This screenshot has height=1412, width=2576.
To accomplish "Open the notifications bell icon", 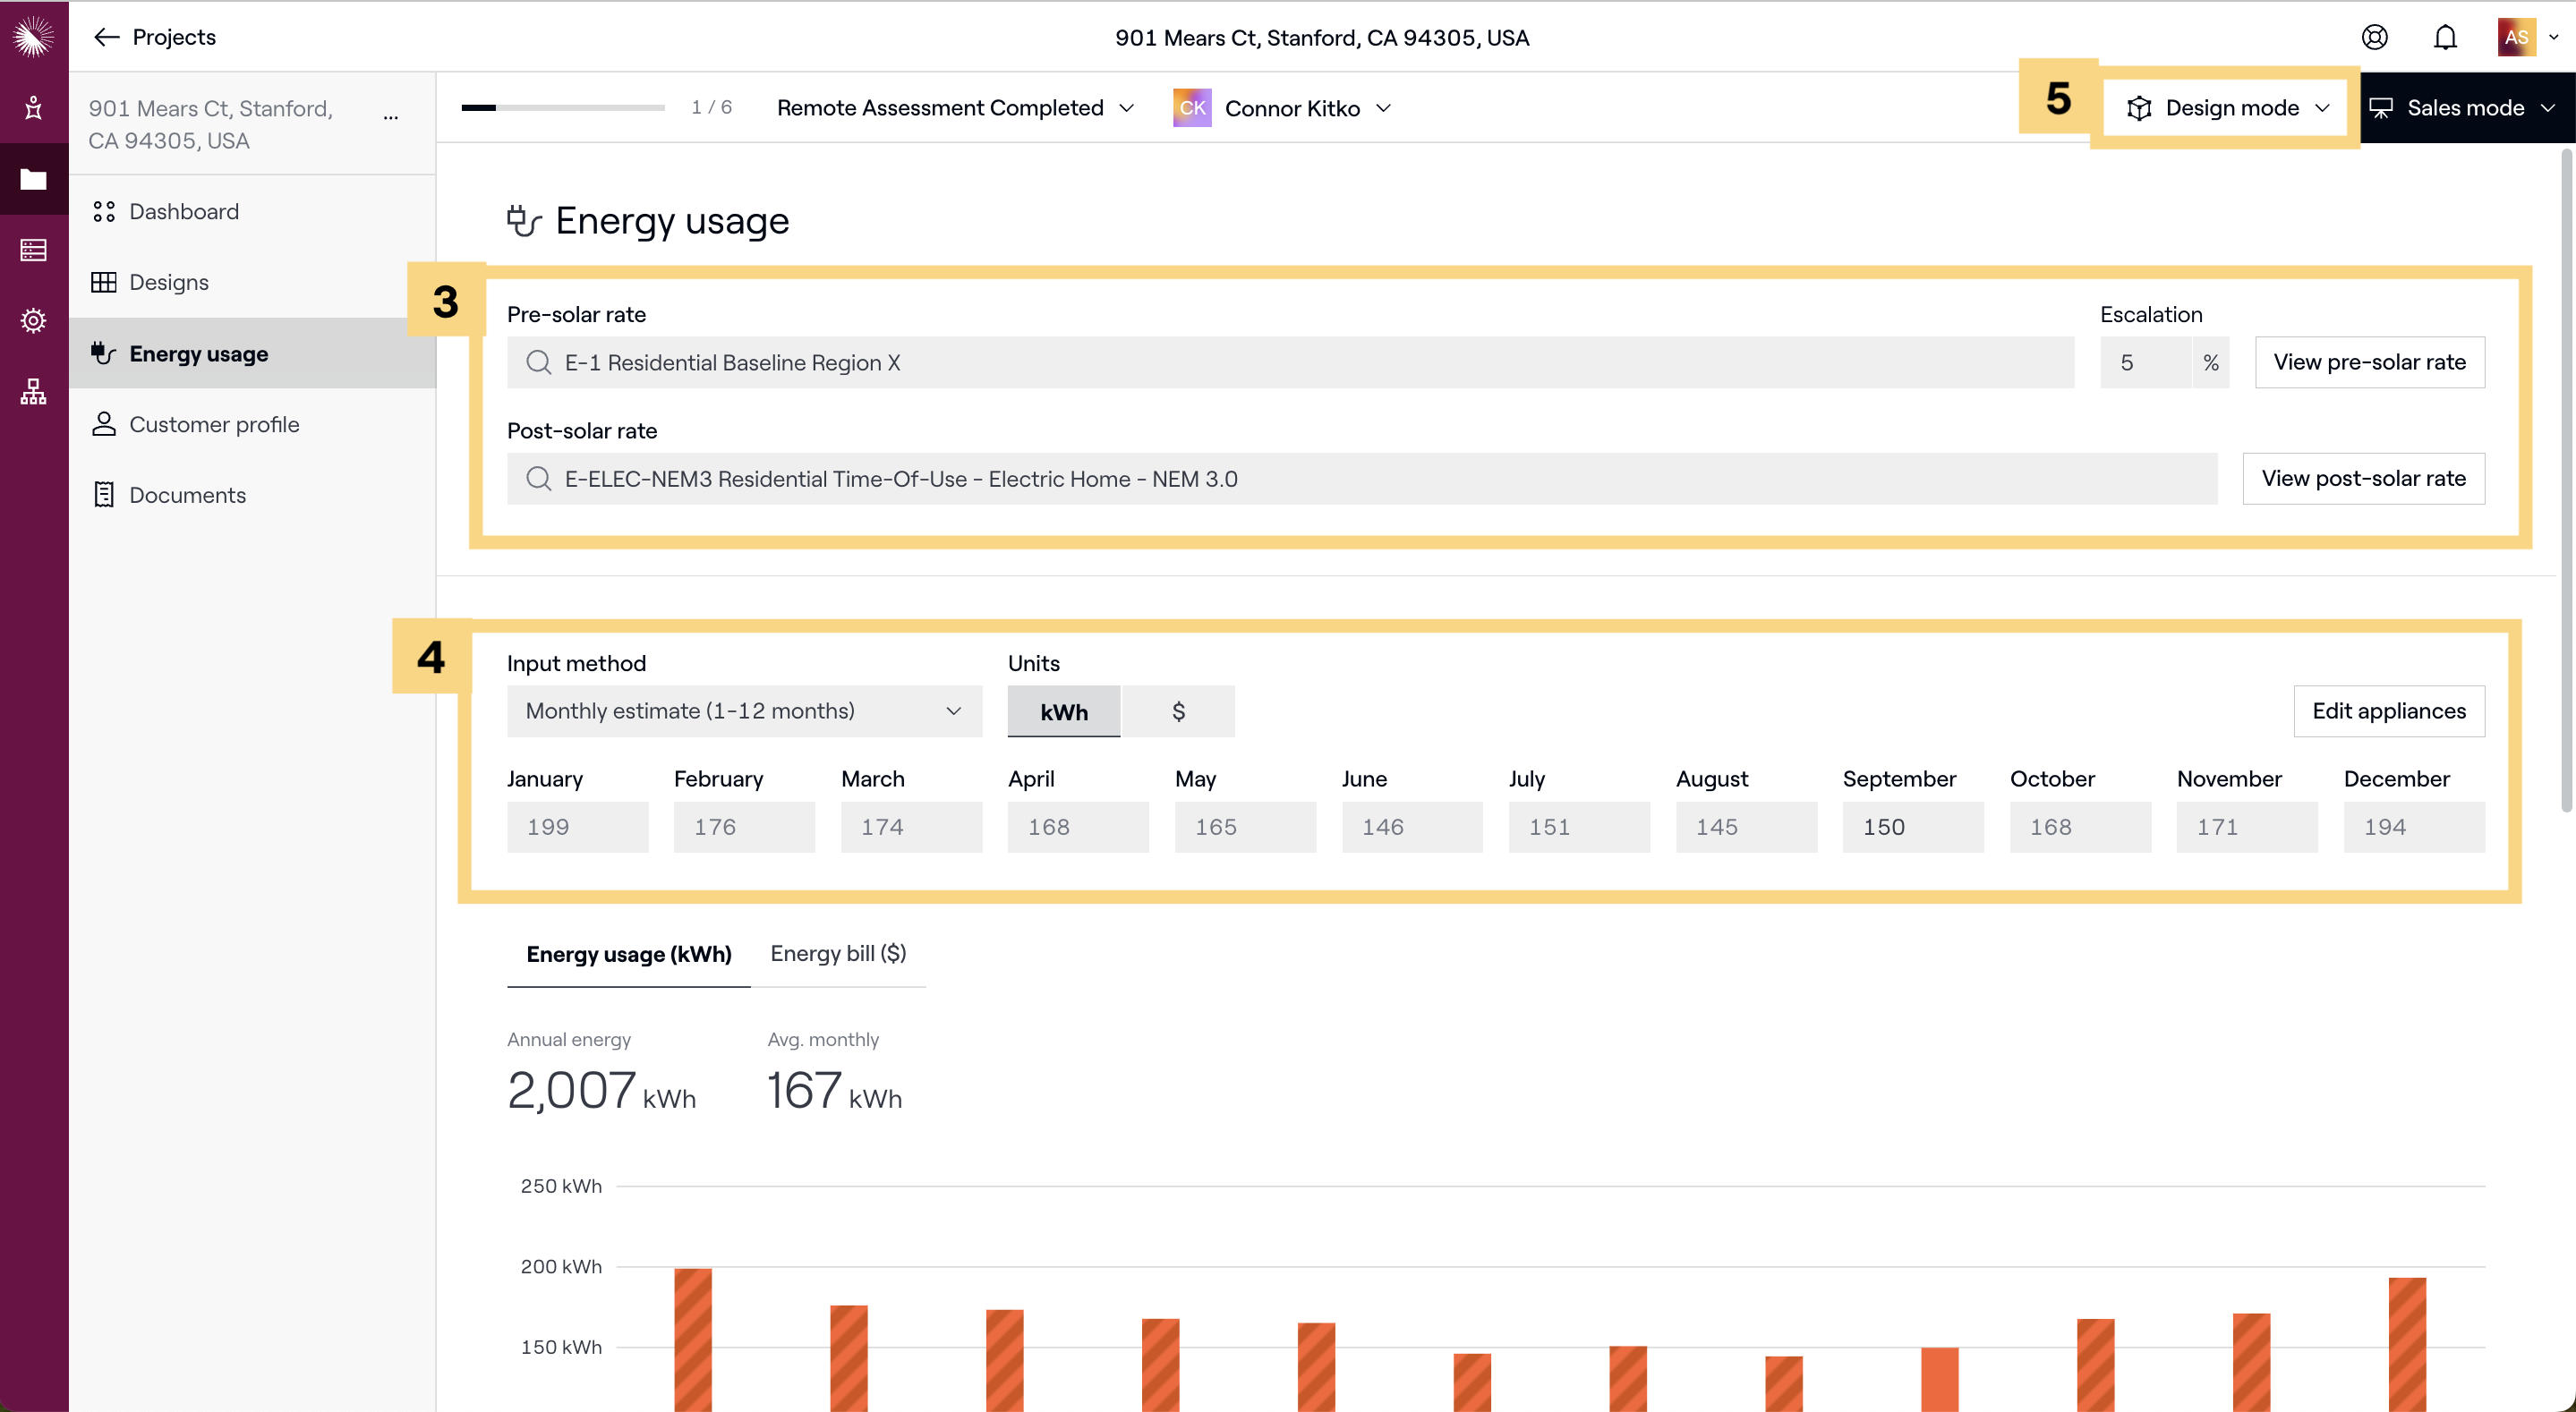I will [x=2445, y=38].
